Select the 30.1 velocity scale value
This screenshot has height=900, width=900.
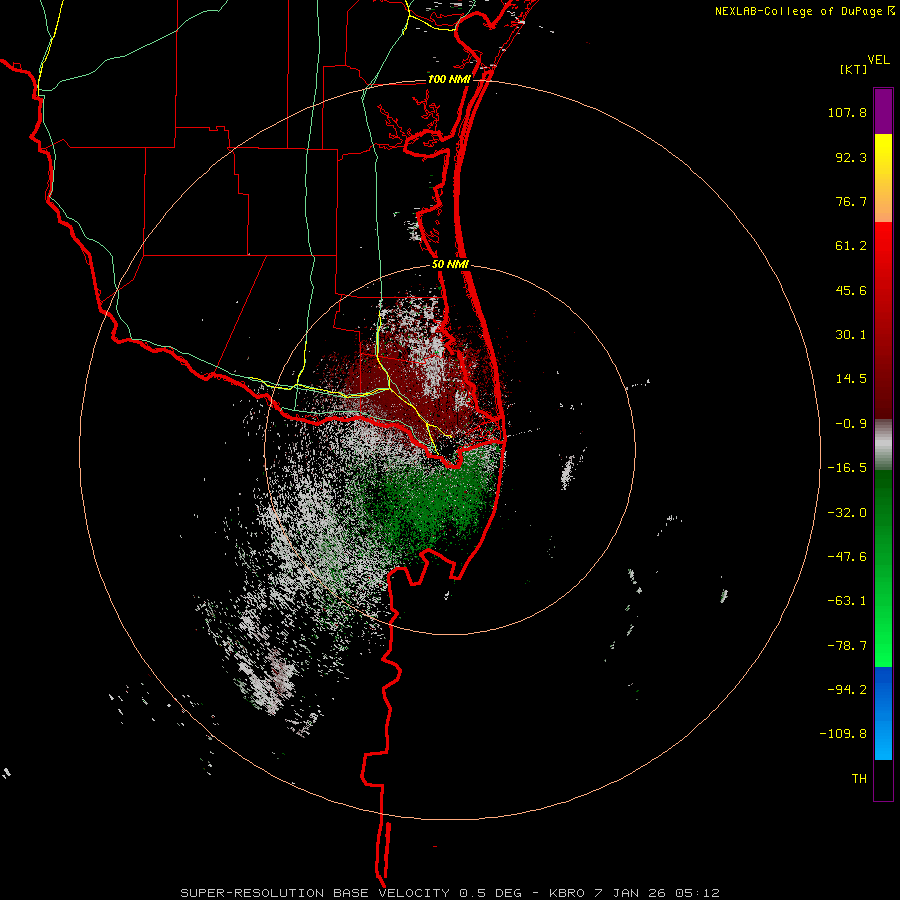(x=851, y=335)
